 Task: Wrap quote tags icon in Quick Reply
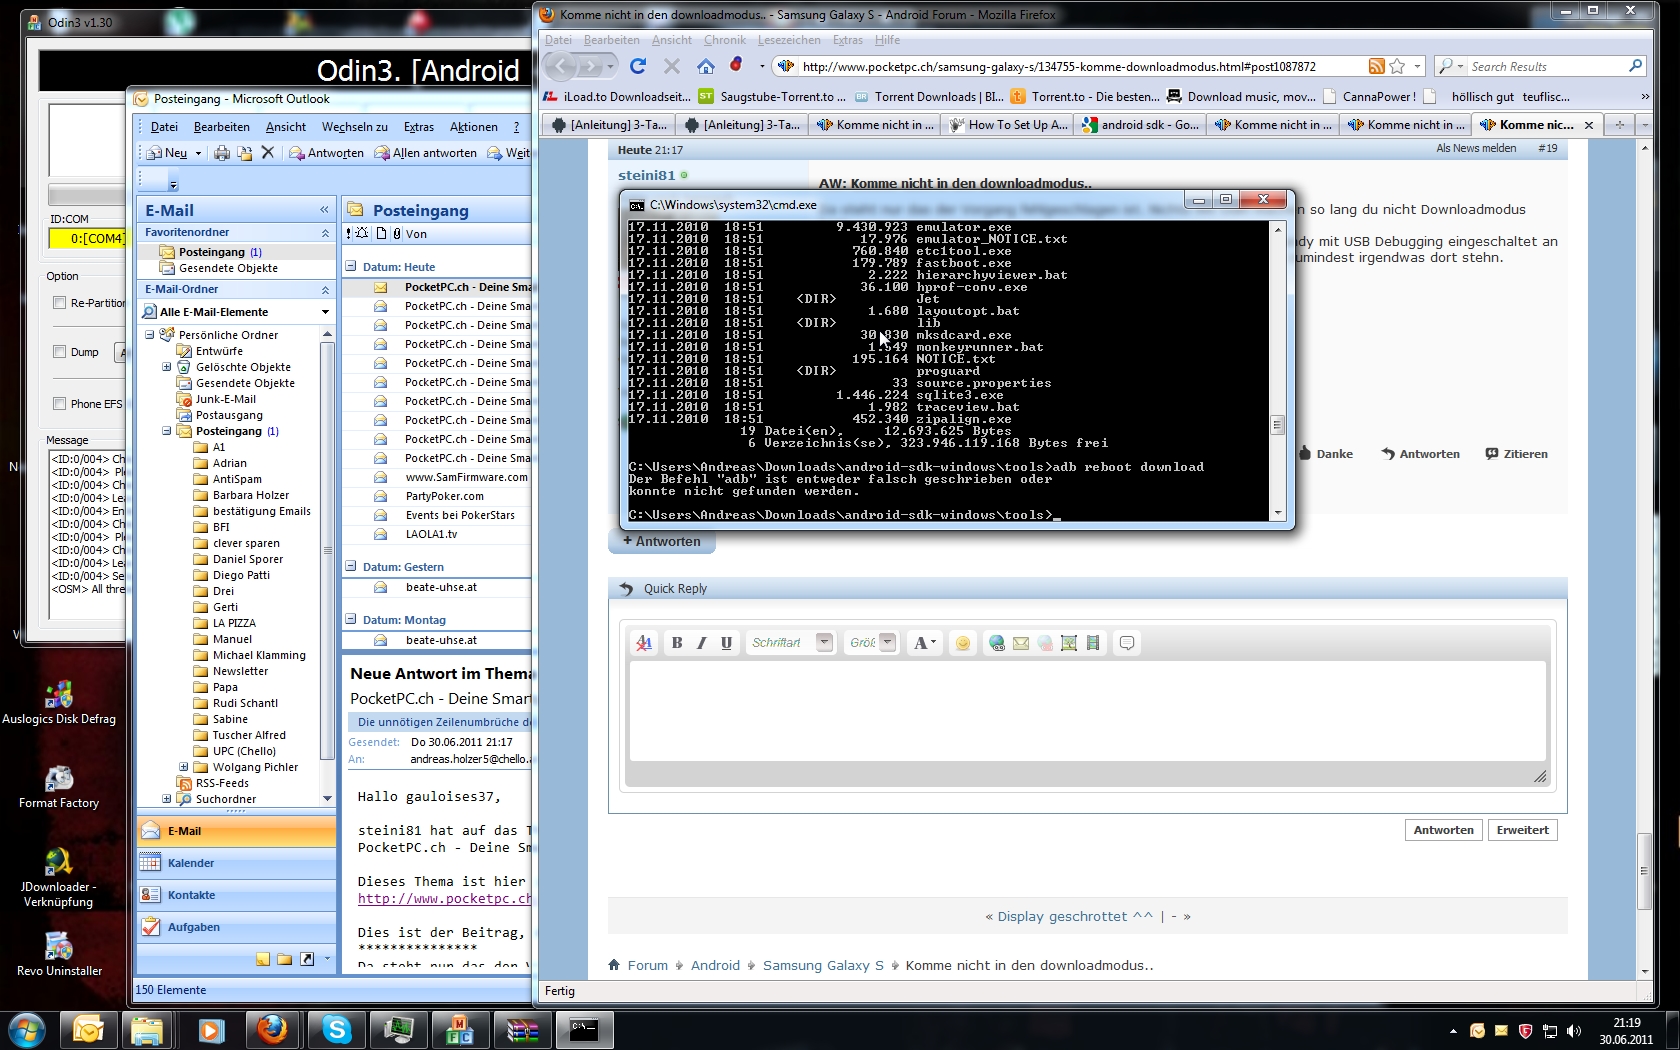1127,643
